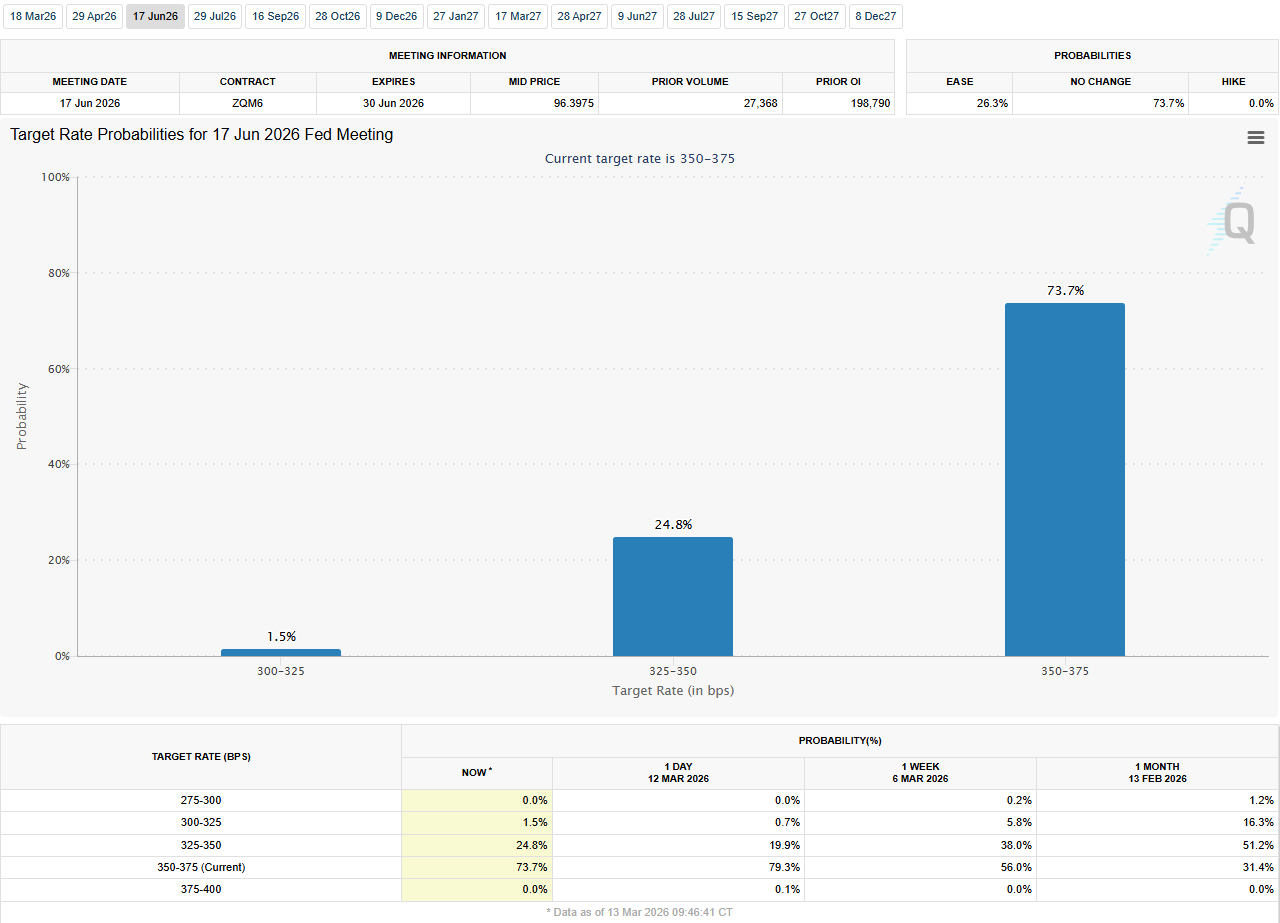The height and width of the screenshot is (923, 1280).
Task: Choose the 27 Jan27 meeting tab
Action: [456, 17]
